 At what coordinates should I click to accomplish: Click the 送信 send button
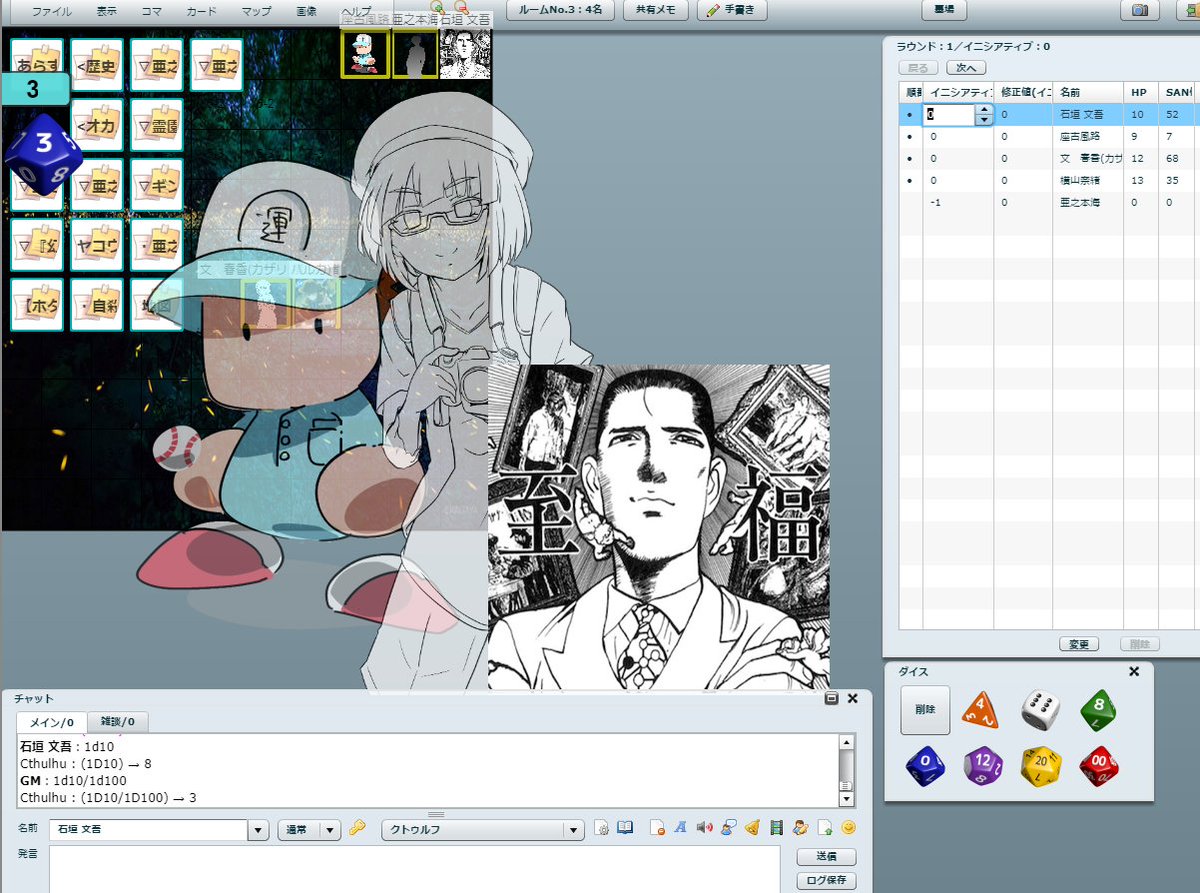tap(826, 857)
